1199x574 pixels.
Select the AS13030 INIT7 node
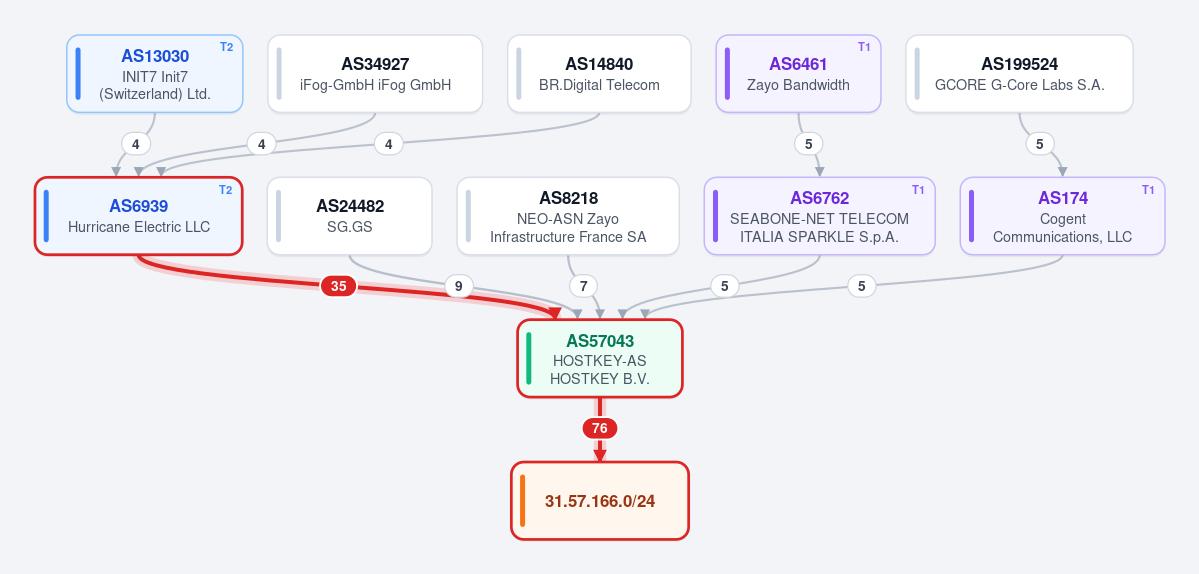[154, 74]
